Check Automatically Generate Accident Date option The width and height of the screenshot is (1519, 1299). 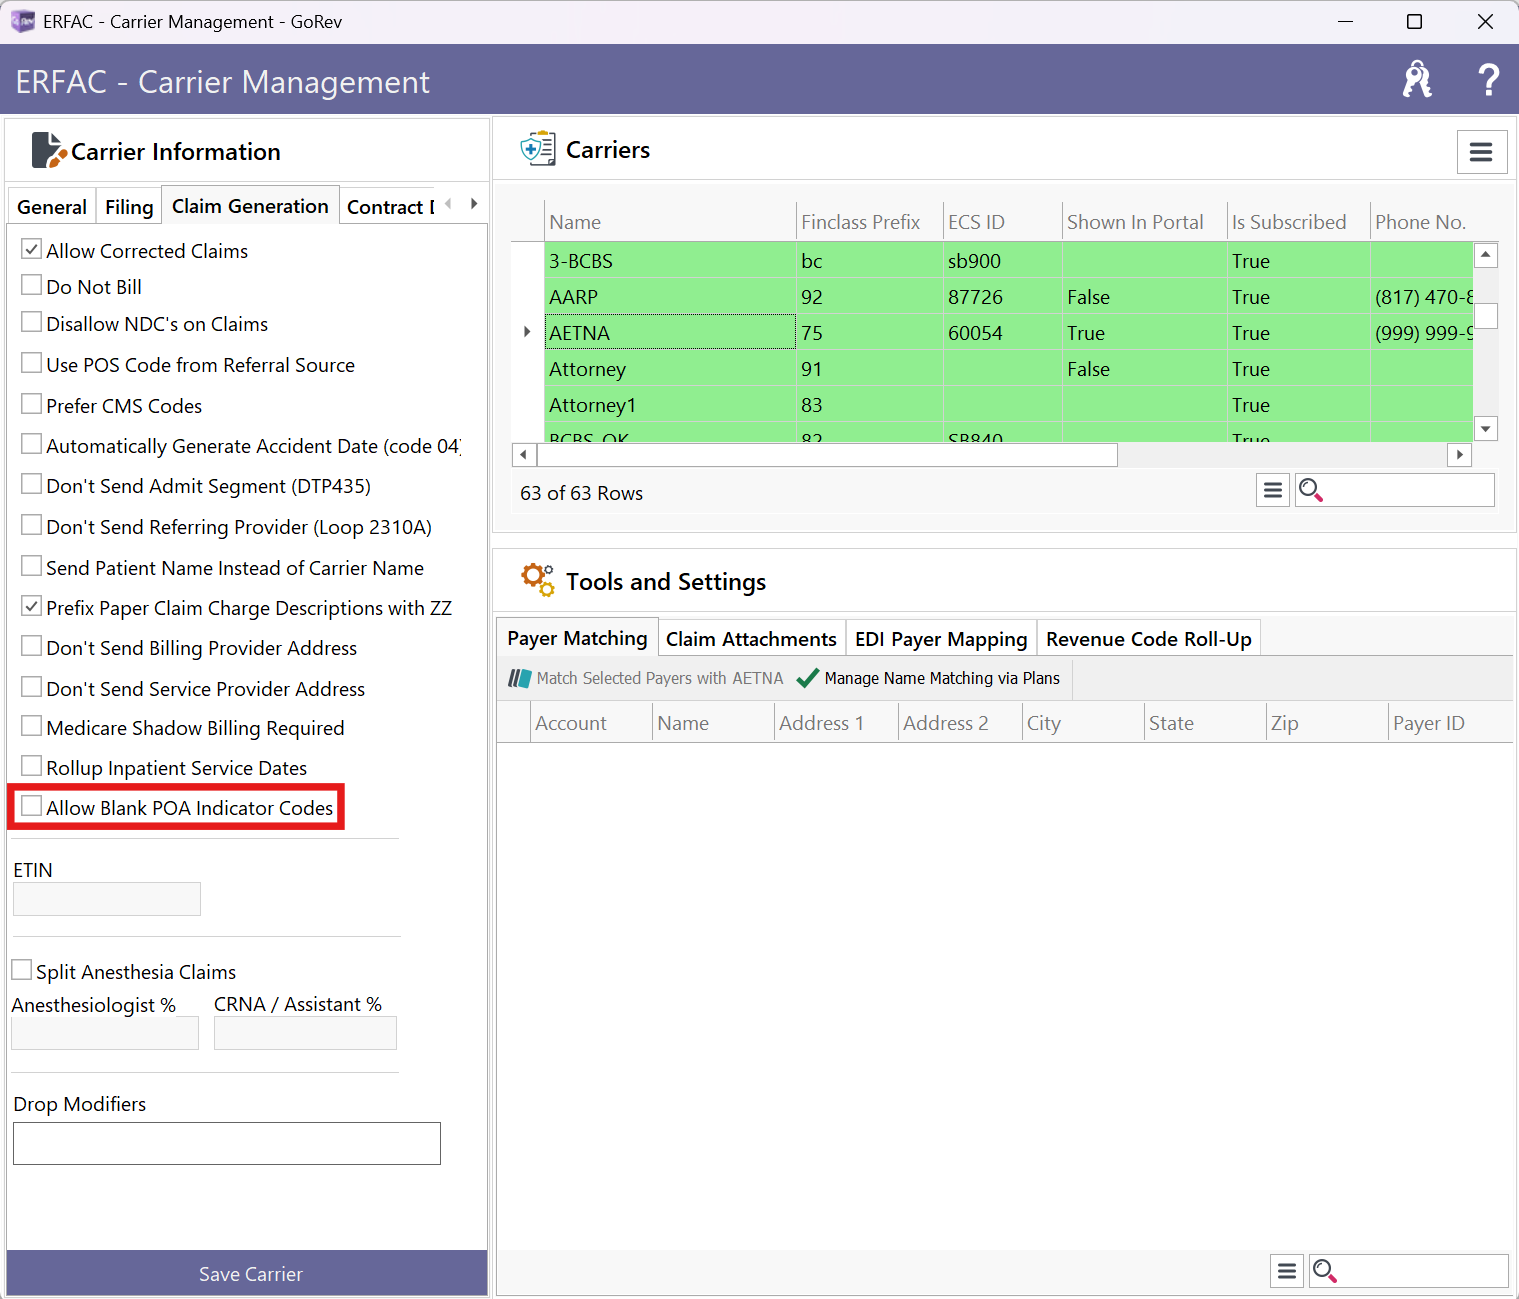click(x=32, y=444)
